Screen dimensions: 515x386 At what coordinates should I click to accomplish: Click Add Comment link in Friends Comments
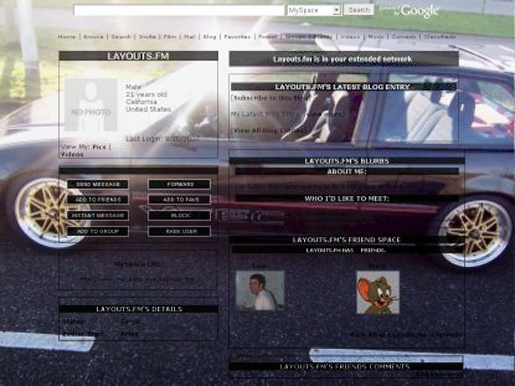[439, 374]
